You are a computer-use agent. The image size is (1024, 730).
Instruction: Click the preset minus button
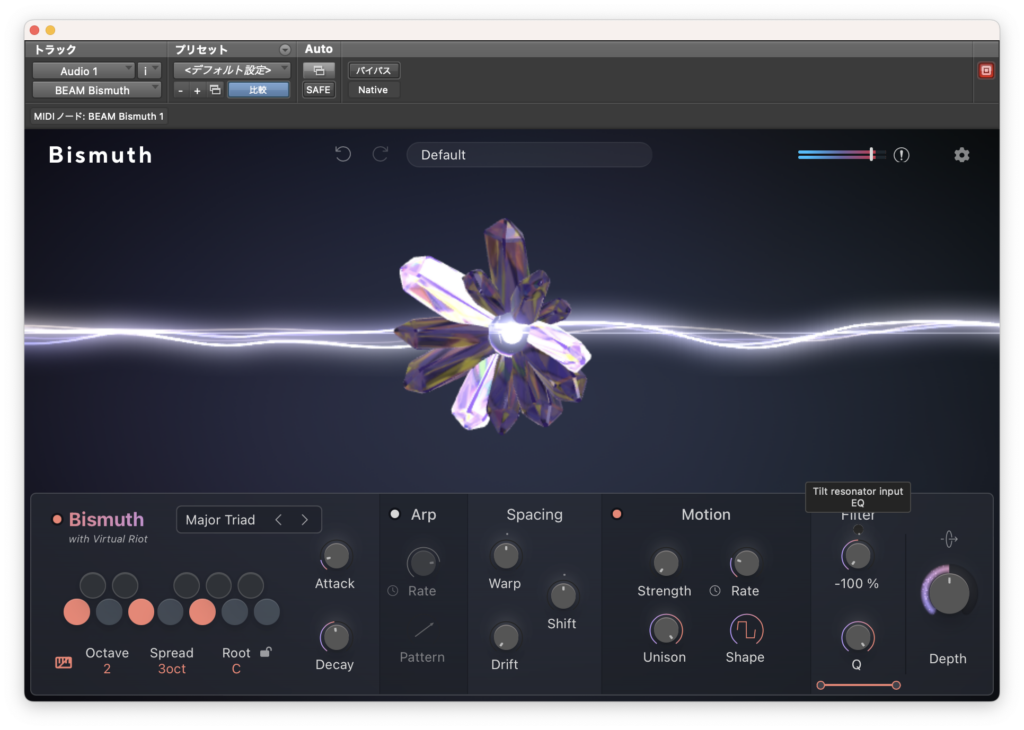tap(180, 90)
